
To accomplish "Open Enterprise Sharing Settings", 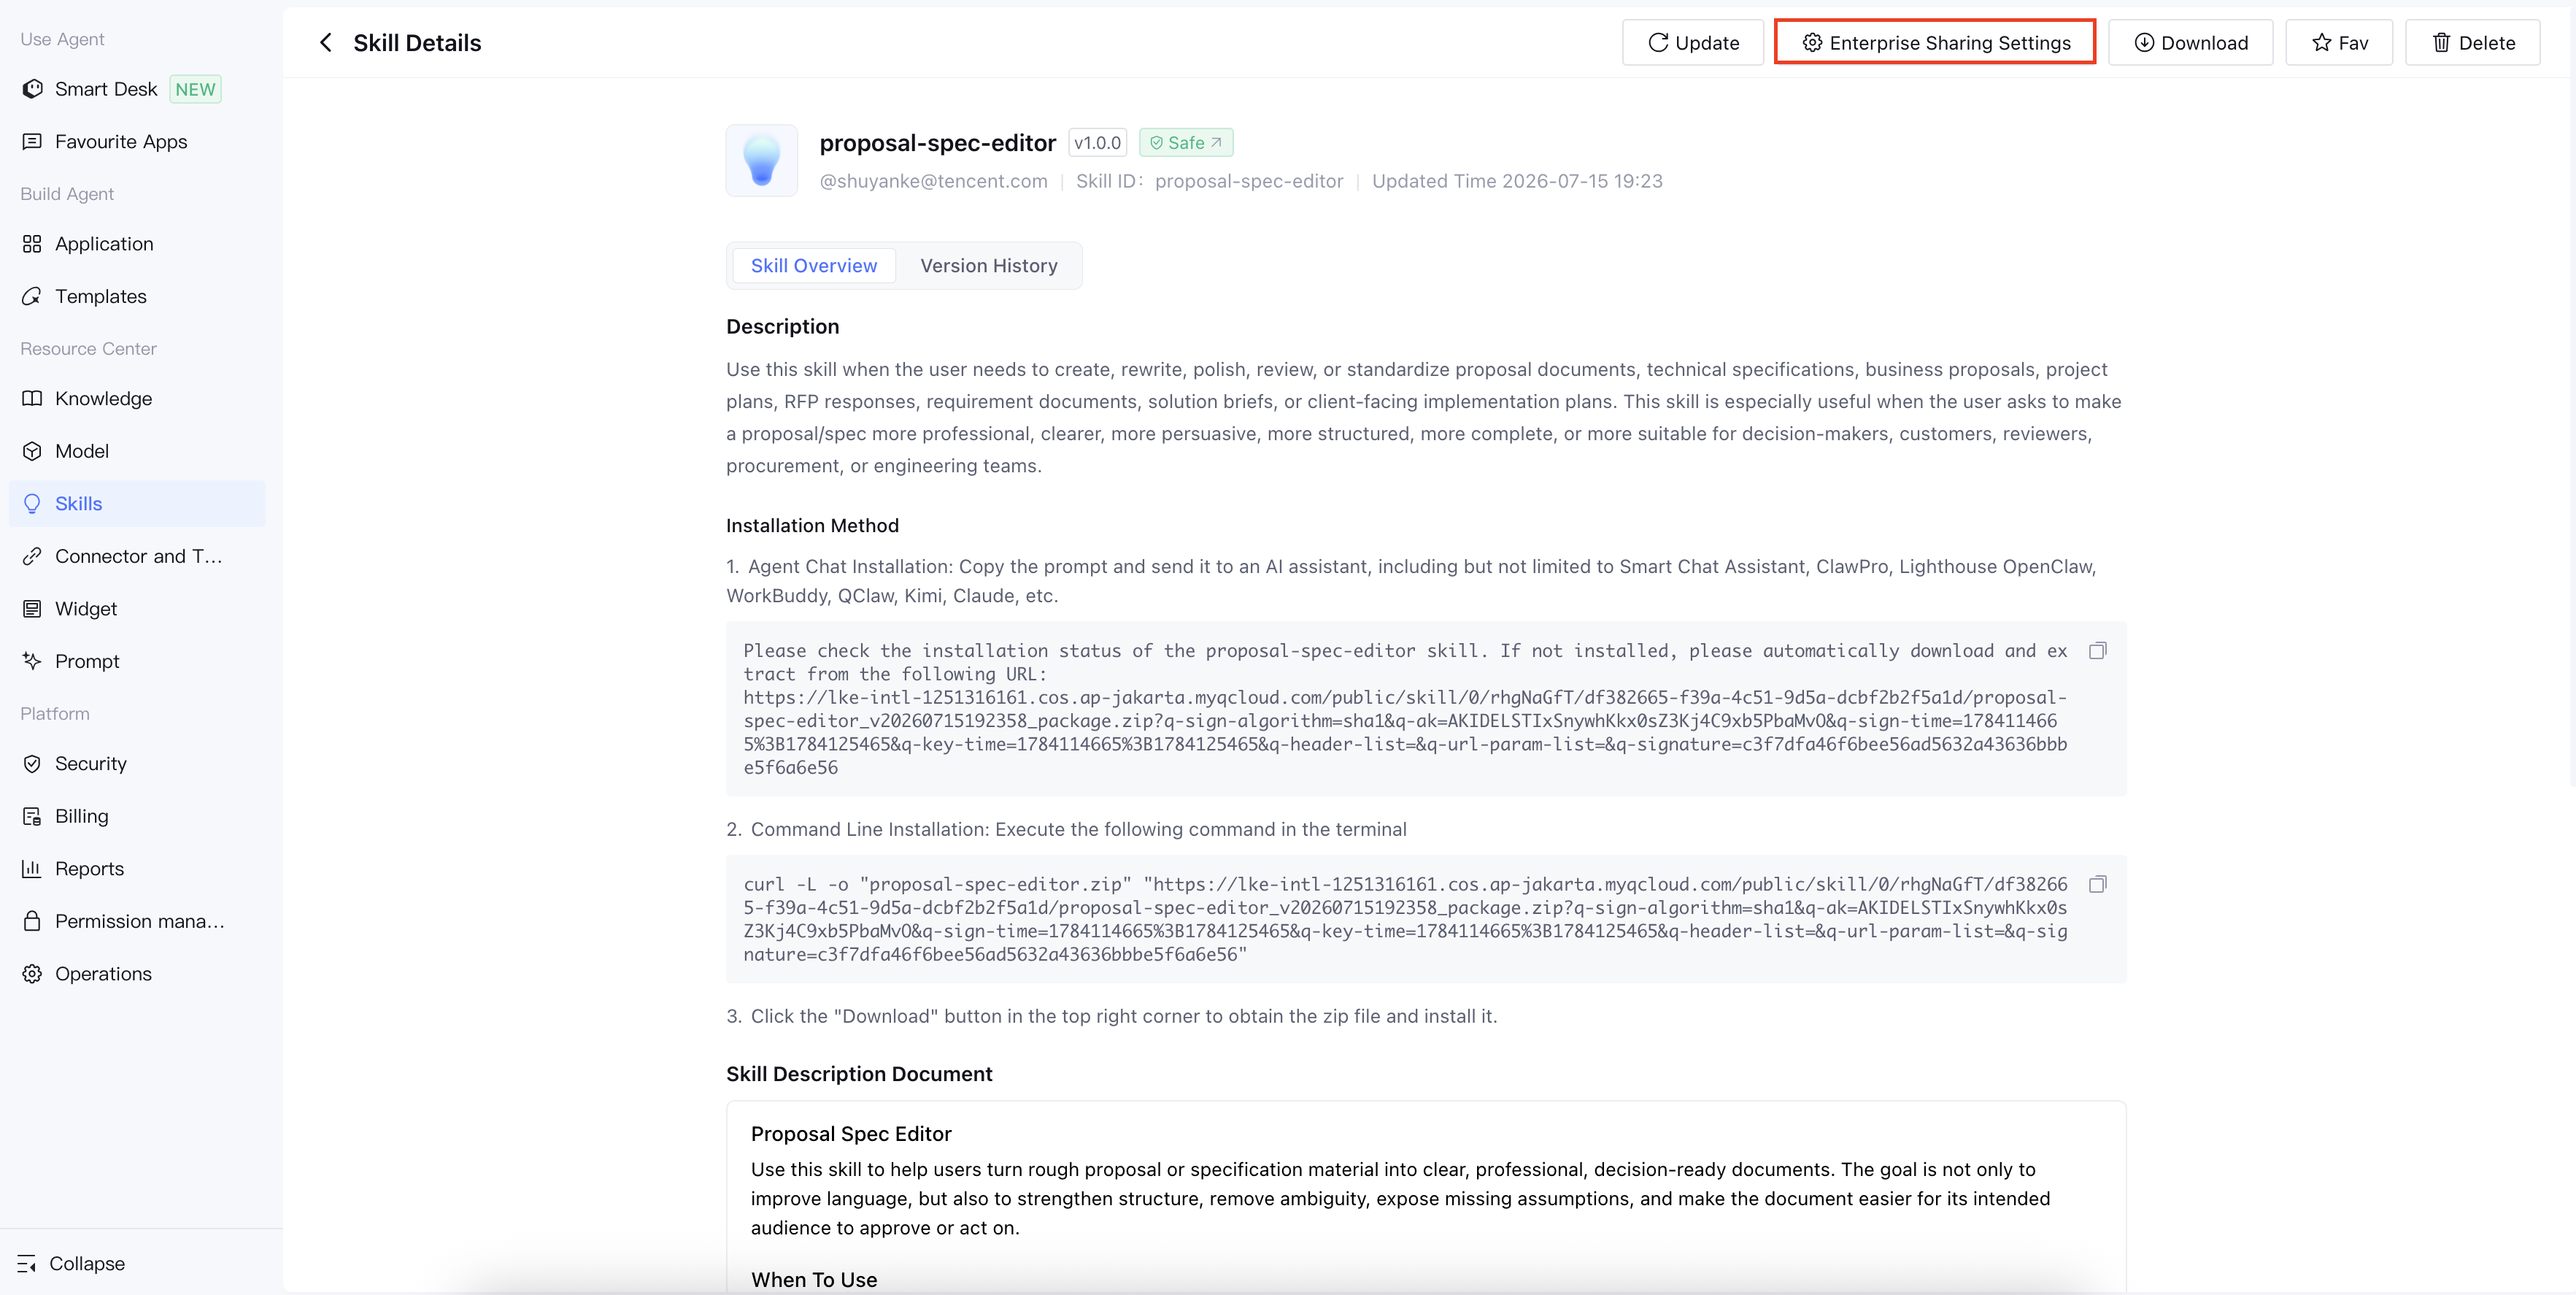I will [1934, 42].
